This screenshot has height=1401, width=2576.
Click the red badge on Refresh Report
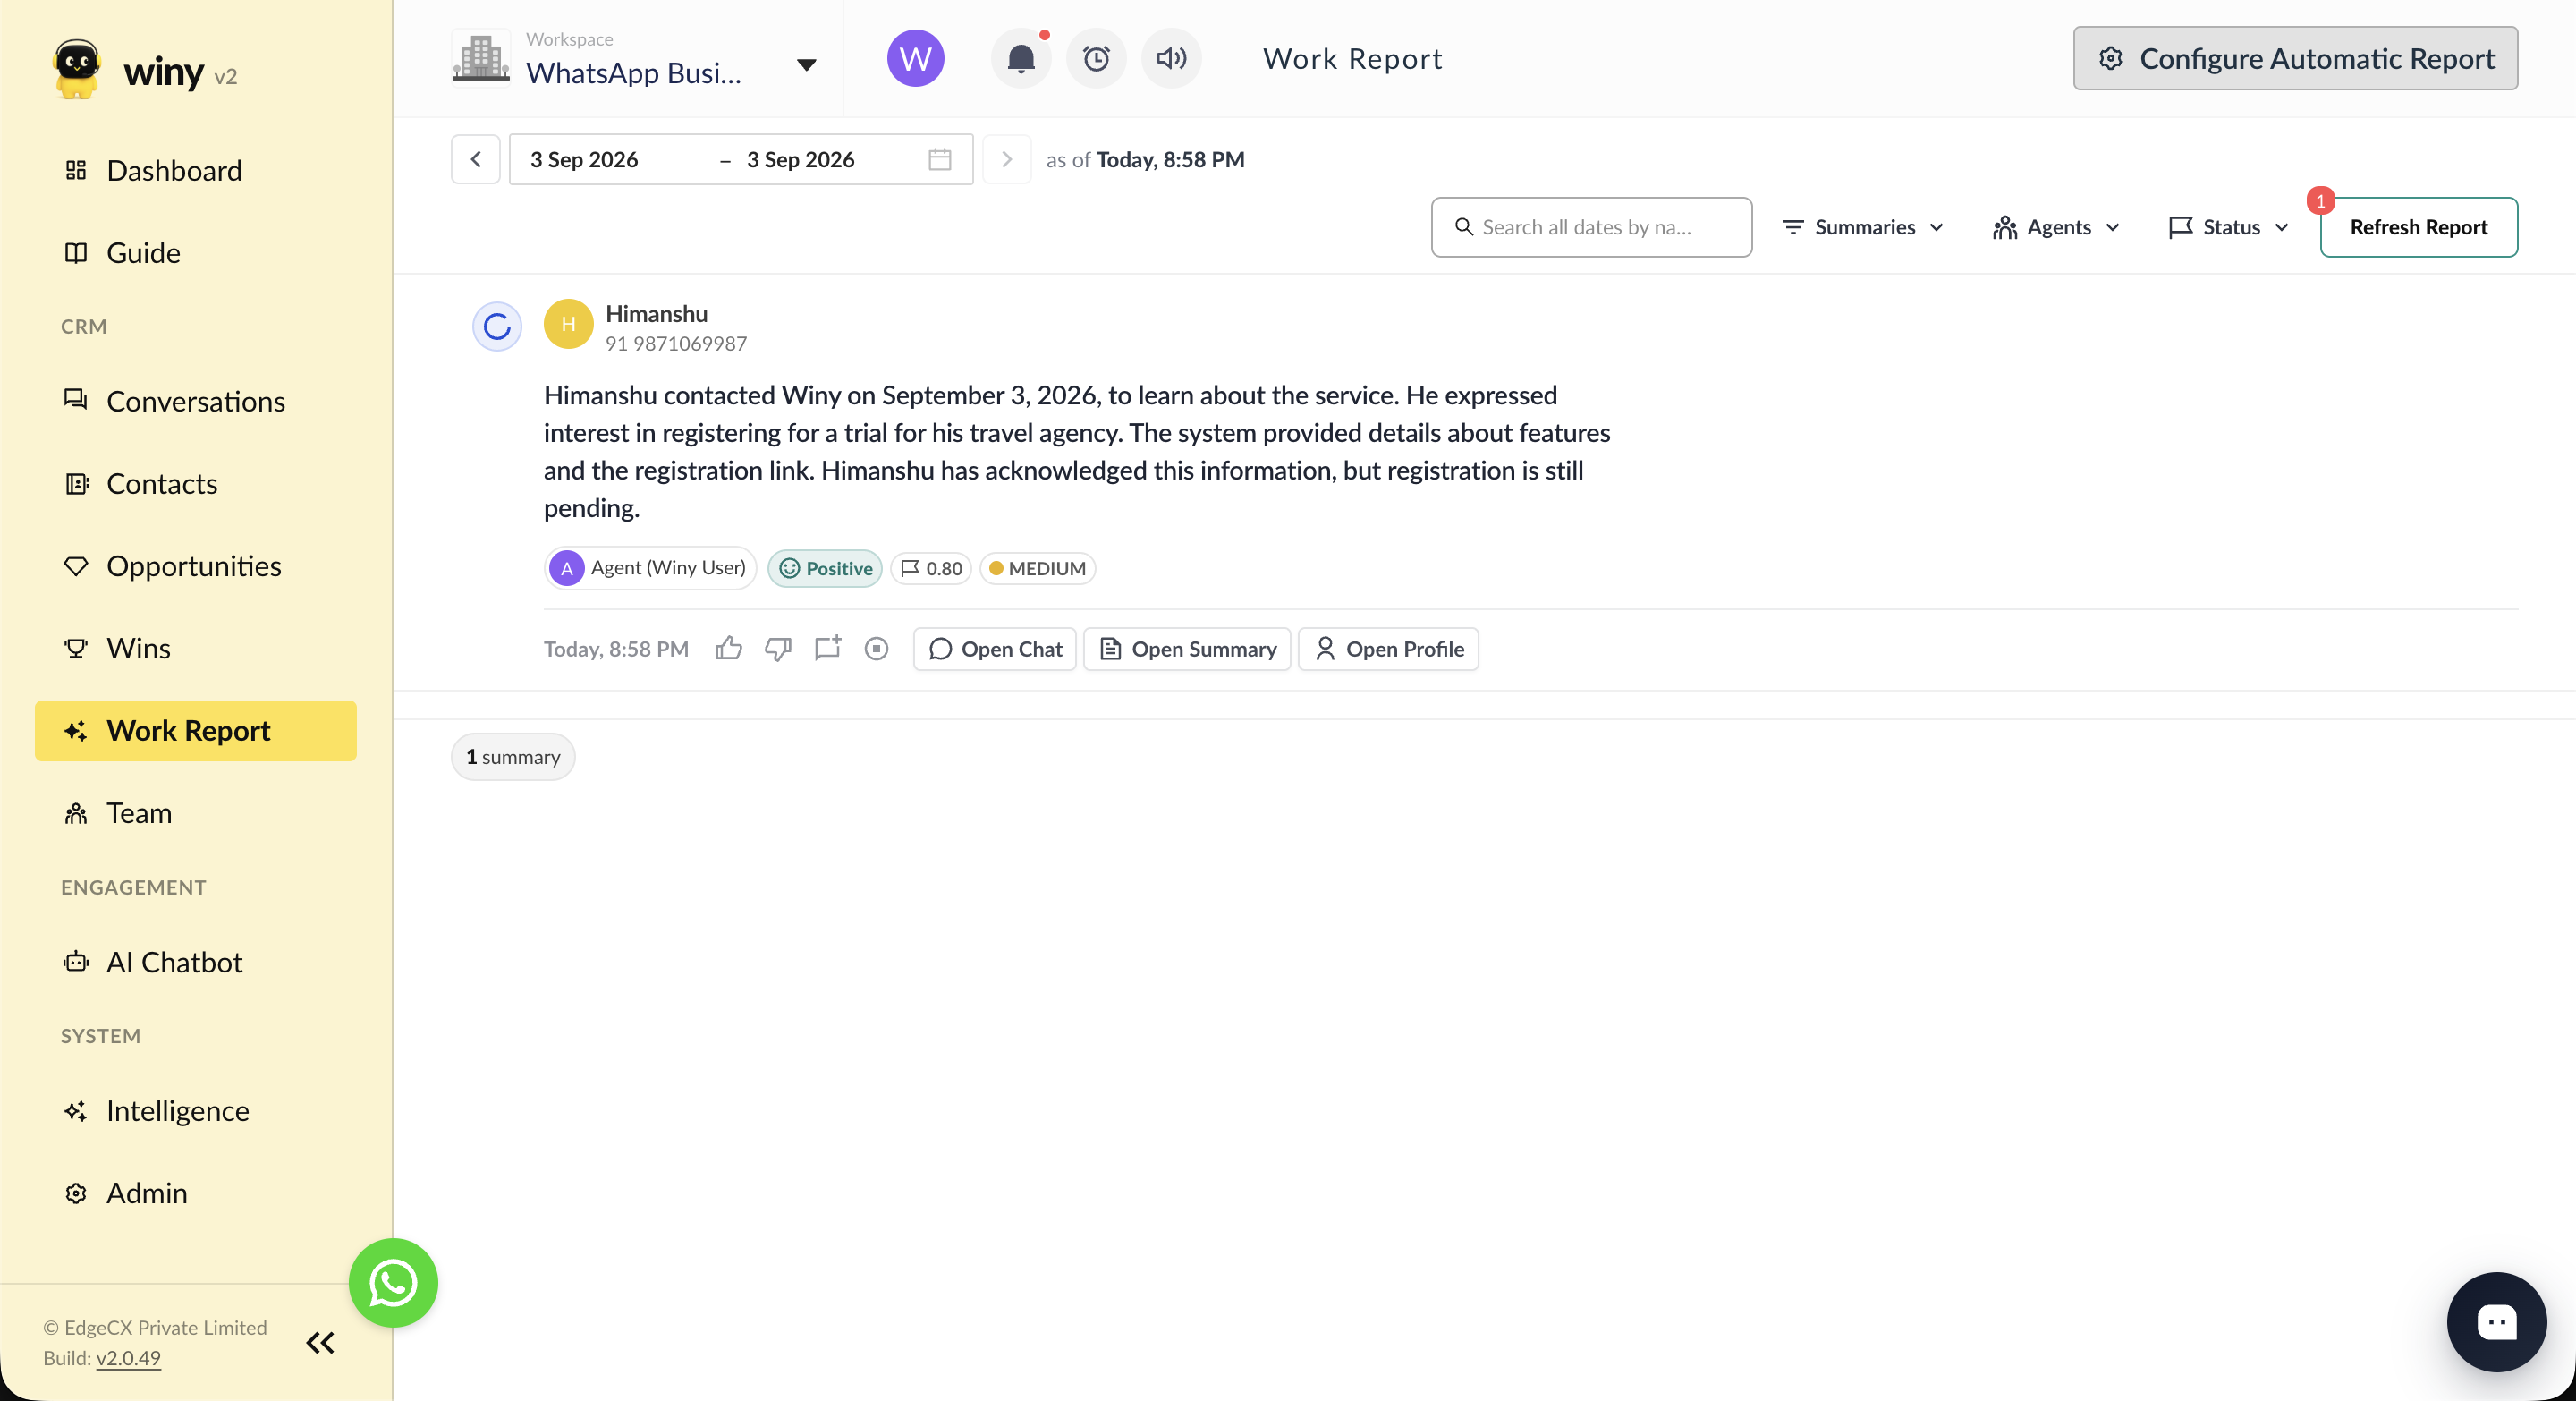(x=2320, y=201)
